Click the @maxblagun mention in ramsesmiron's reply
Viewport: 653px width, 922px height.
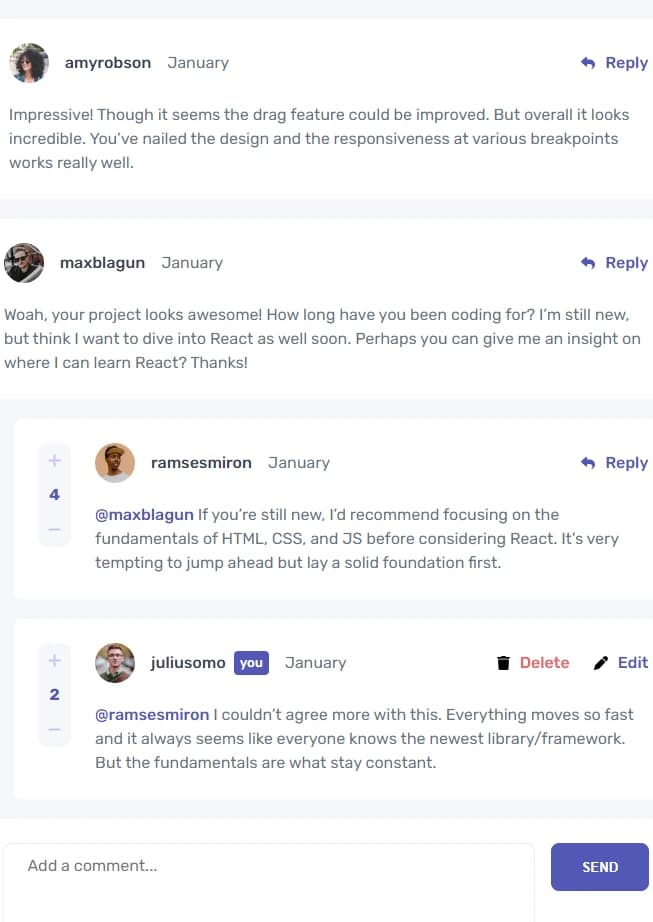[x=144, y=515]
